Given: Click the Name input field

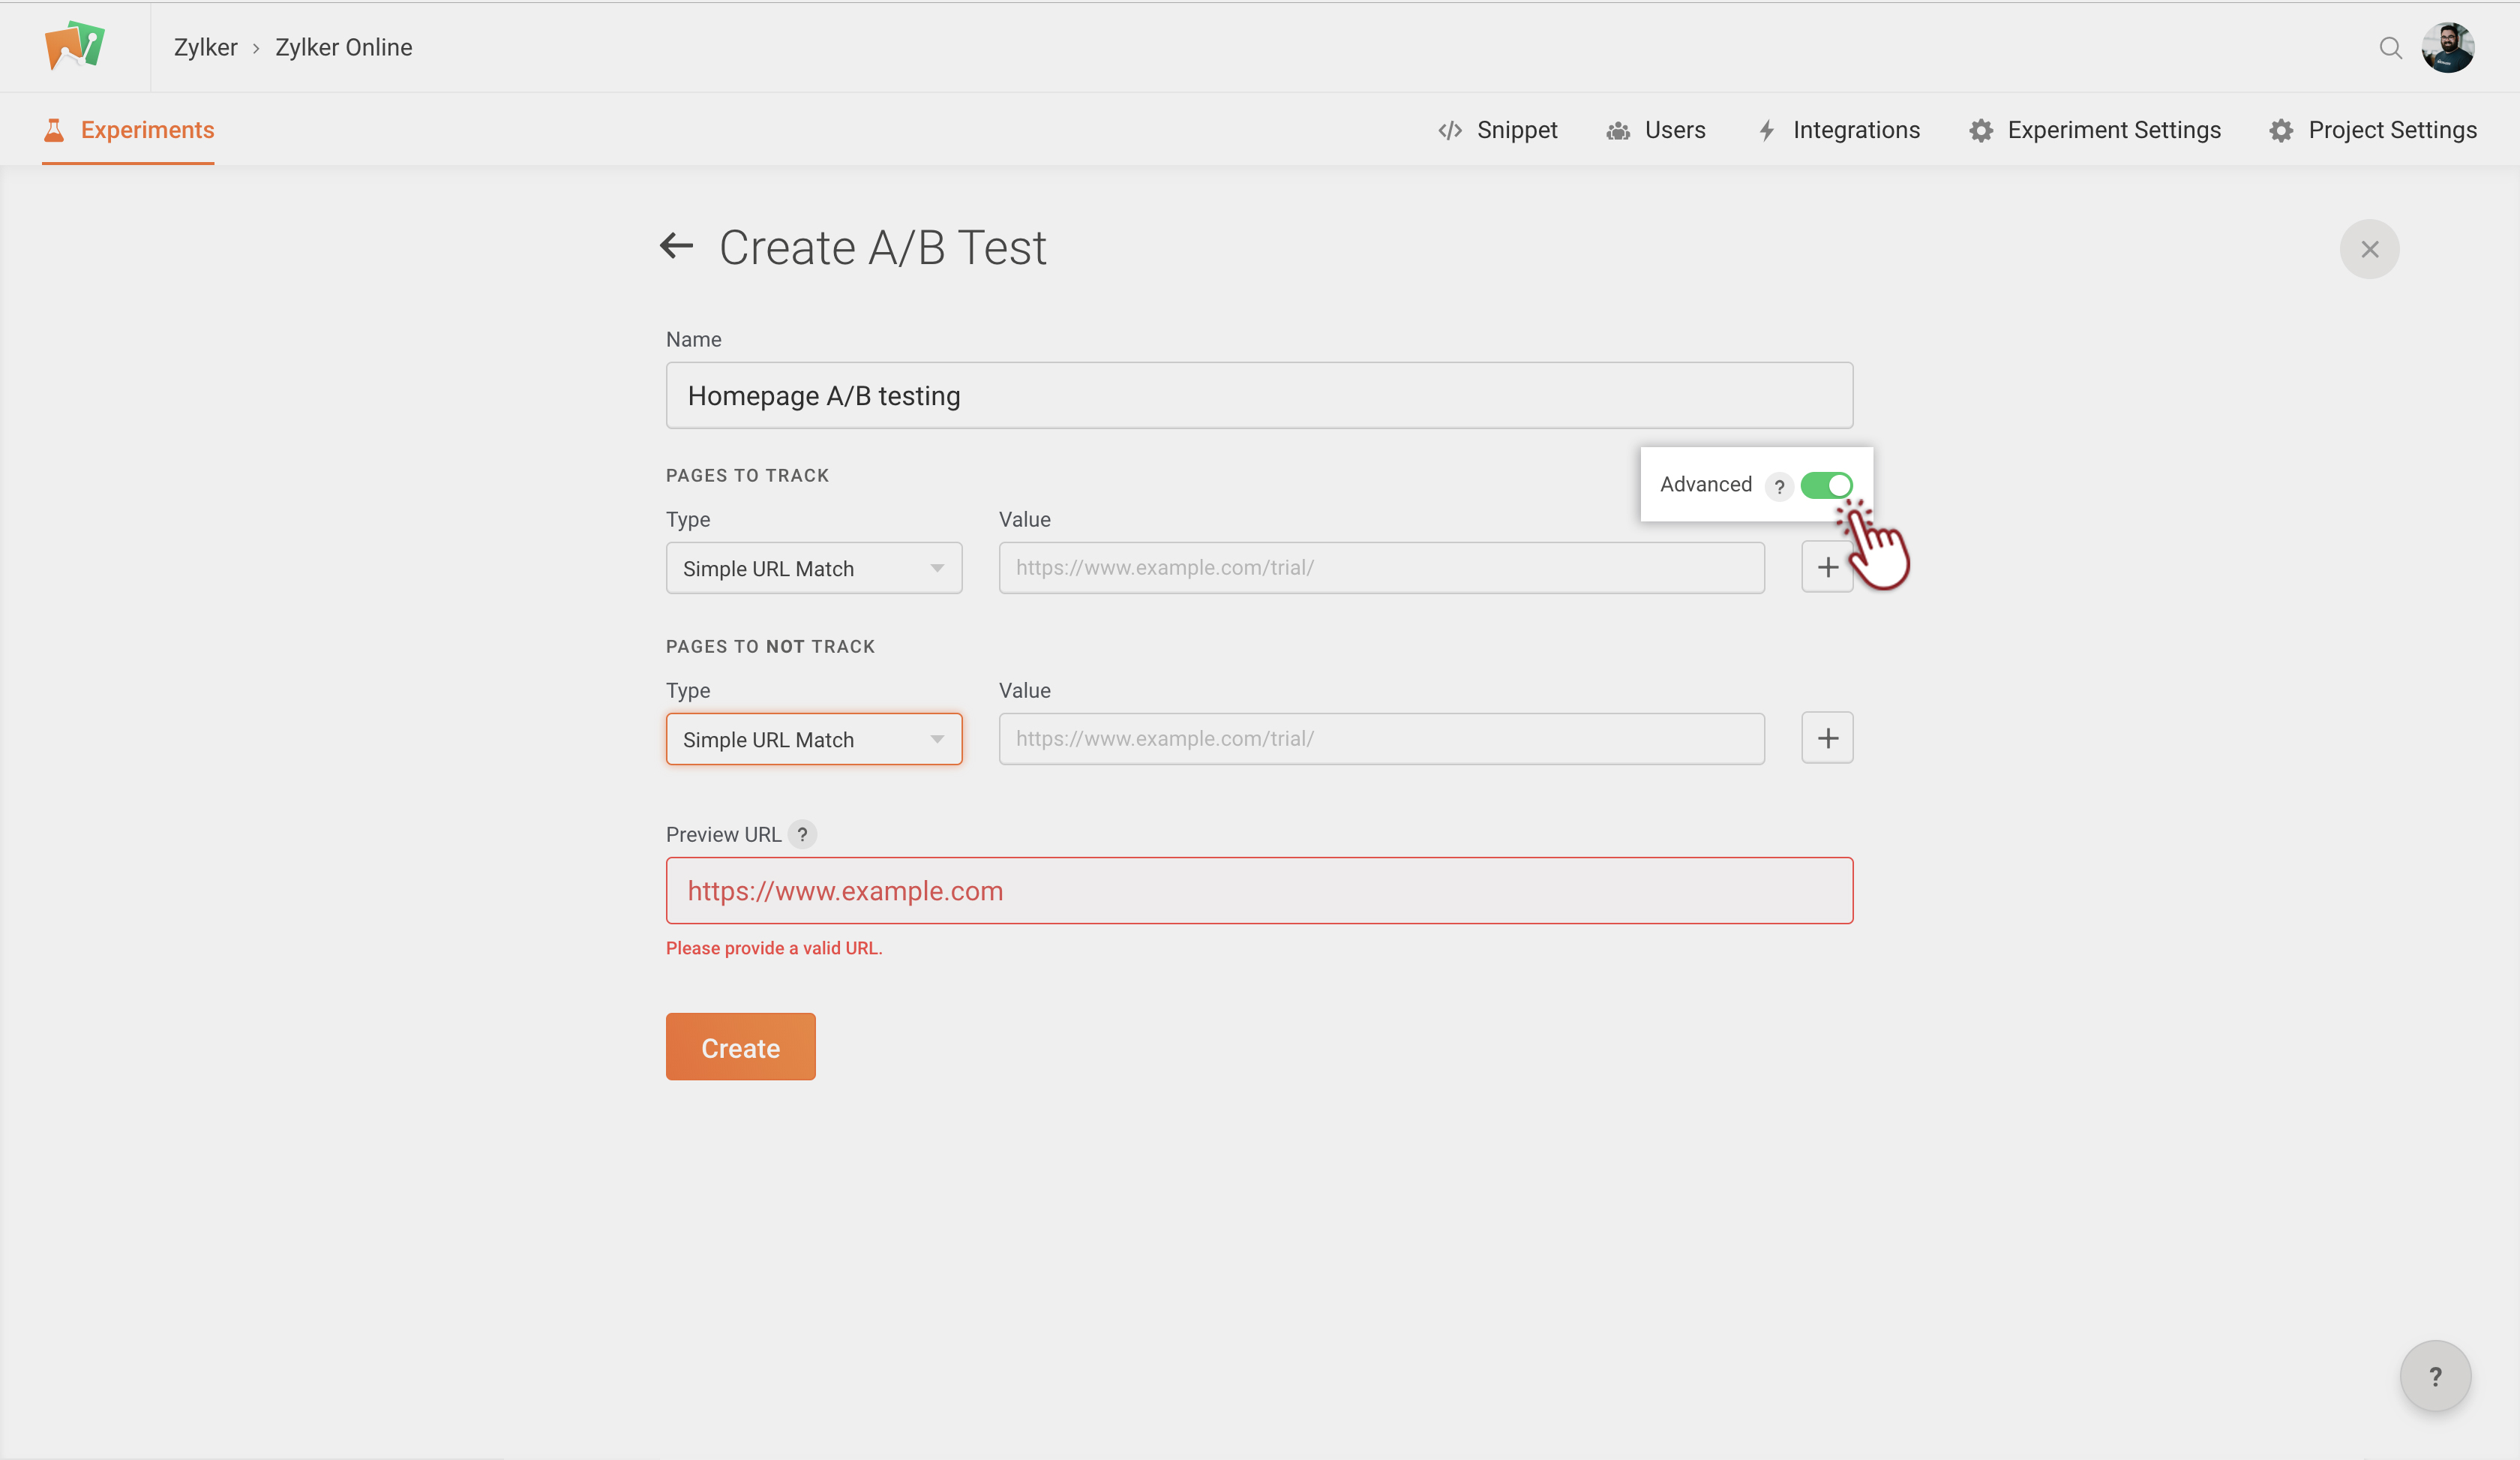Looking at the screenshot, I should tap(1259, 395).
